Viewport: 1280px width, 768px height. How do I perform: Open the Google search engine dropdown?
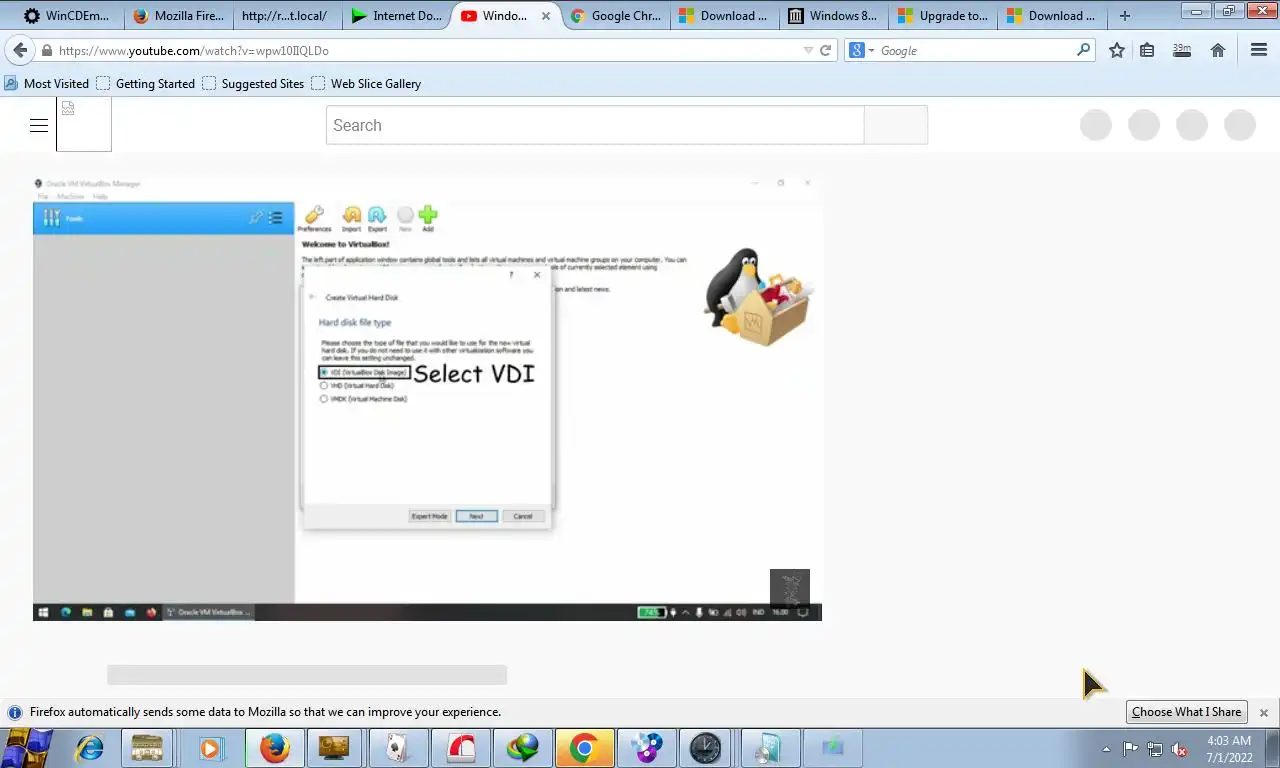pyautogui.click(x=861, y=50)
